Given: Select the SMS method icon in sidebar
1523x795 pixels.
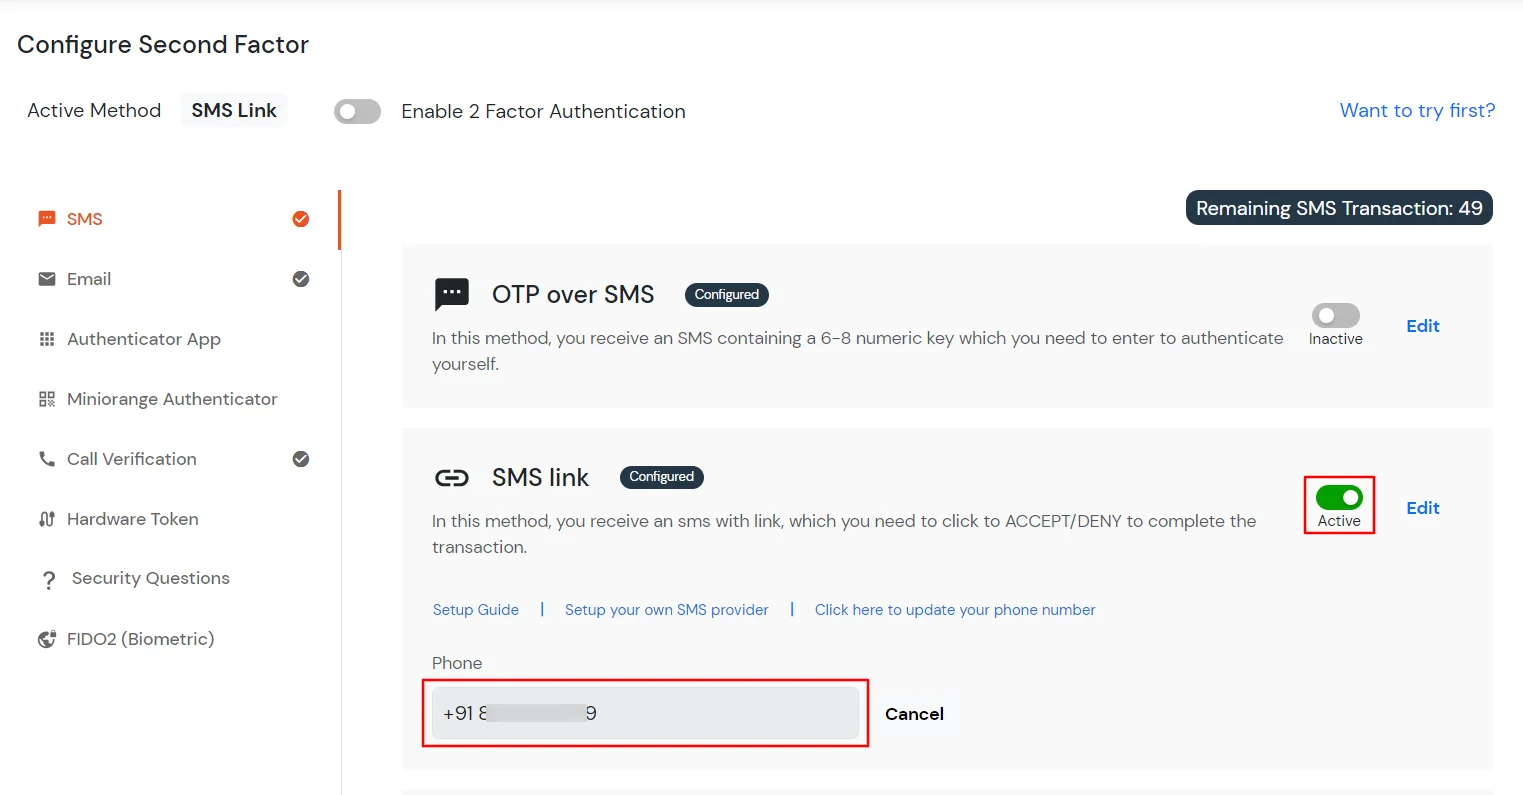Looking at the screenshot, I should pyautogui.click(x=46, y=218).
